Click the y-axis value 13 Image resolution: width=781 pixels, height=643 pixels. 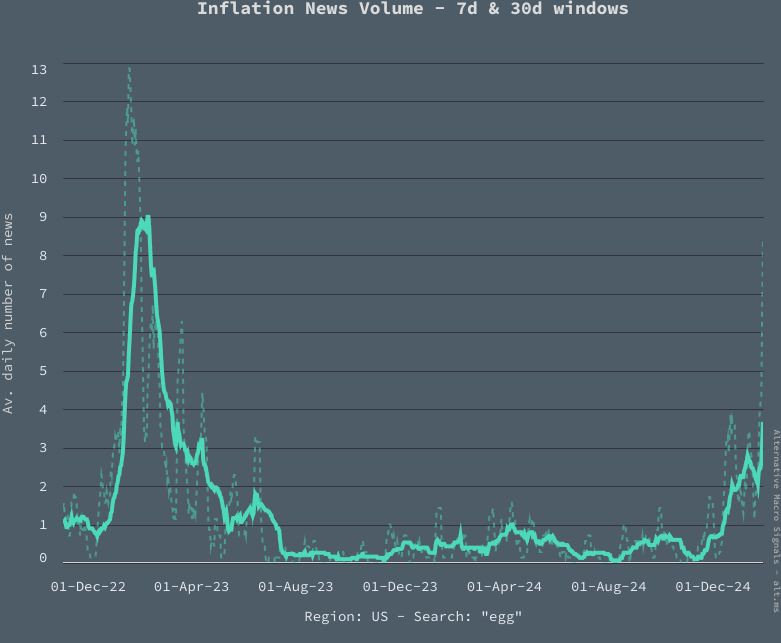[39, 70]
